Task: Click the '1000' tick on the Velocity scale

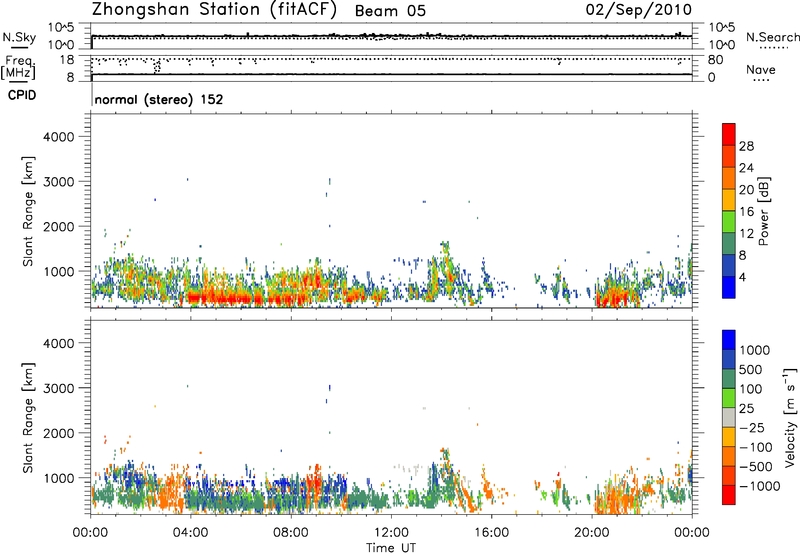Action: [x=755, y=350]
